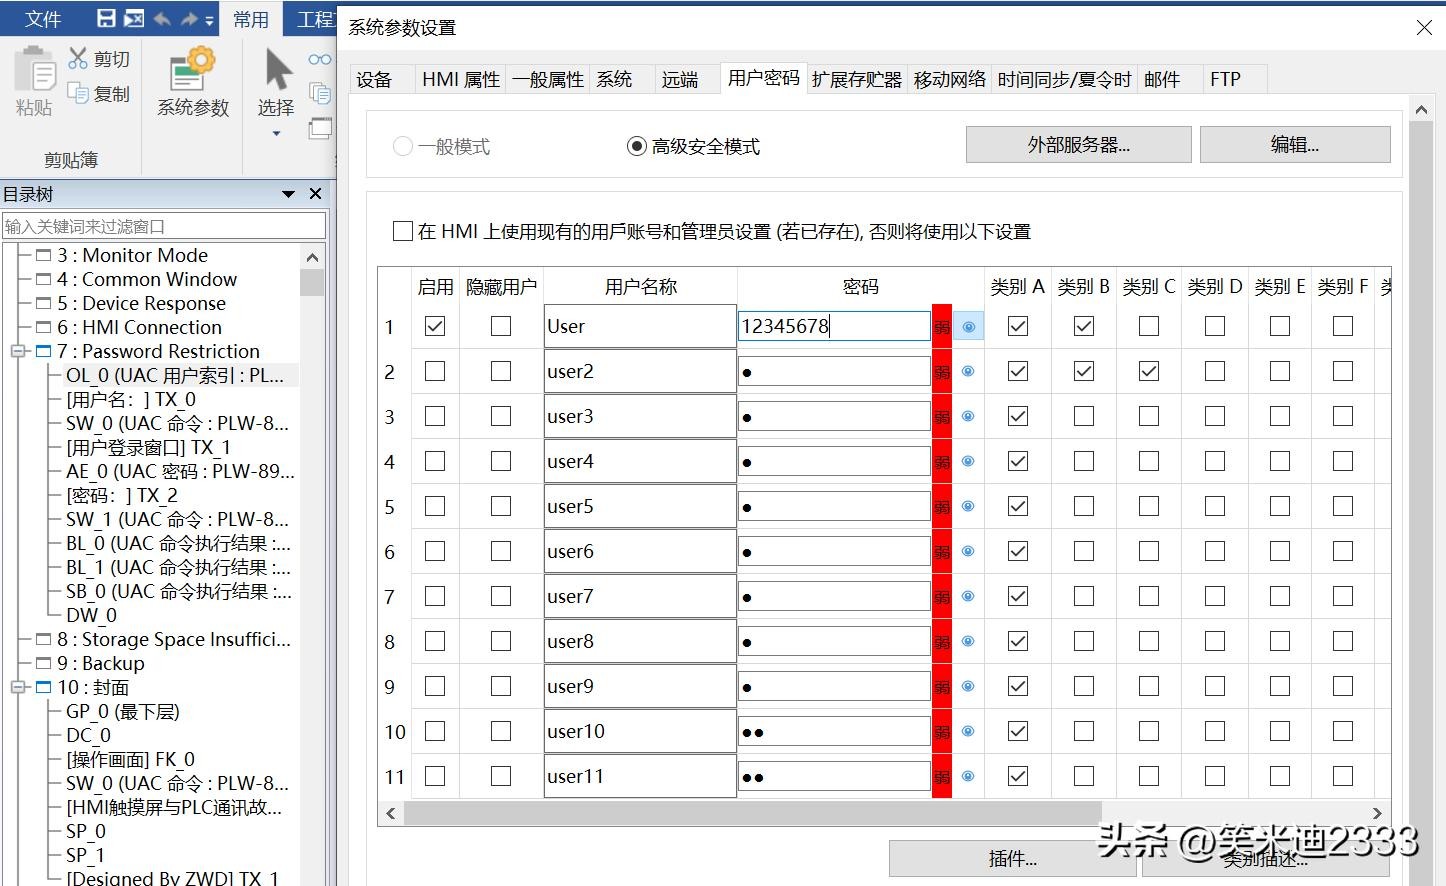The width and height of the screenshot is (1446, 886).
Task: Reveal password for user2 with eye icon
Action: click(968, 372)
